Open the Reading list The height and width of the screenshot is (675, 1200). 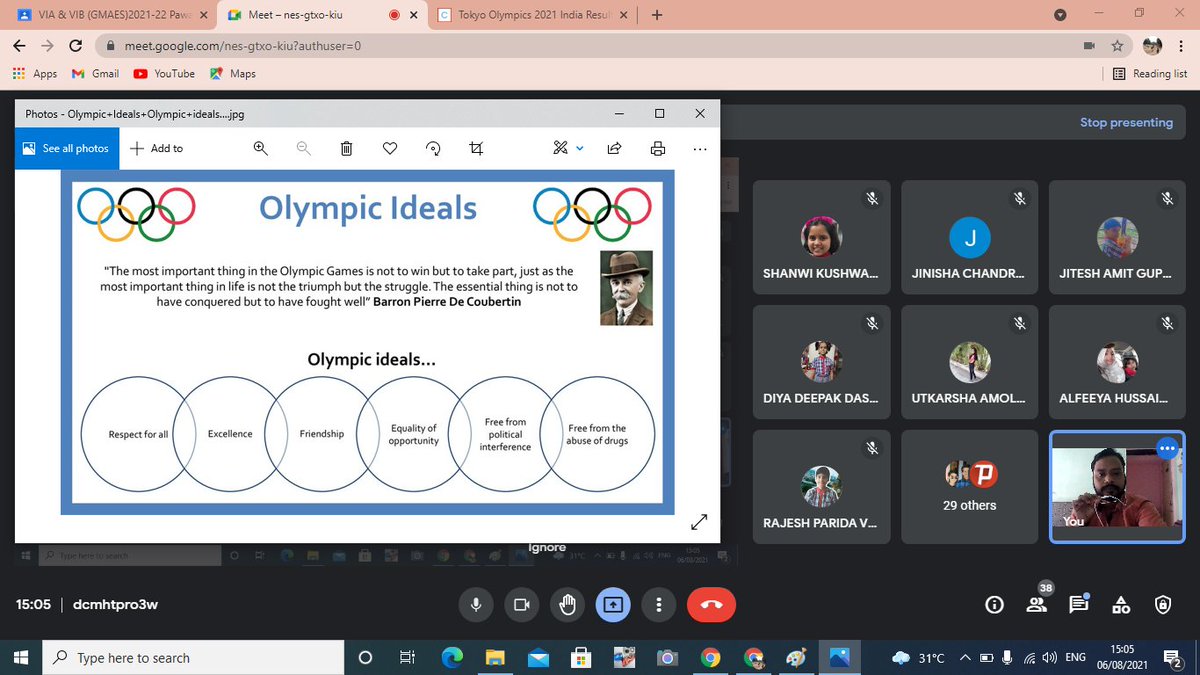click(x=1150, y=73)
